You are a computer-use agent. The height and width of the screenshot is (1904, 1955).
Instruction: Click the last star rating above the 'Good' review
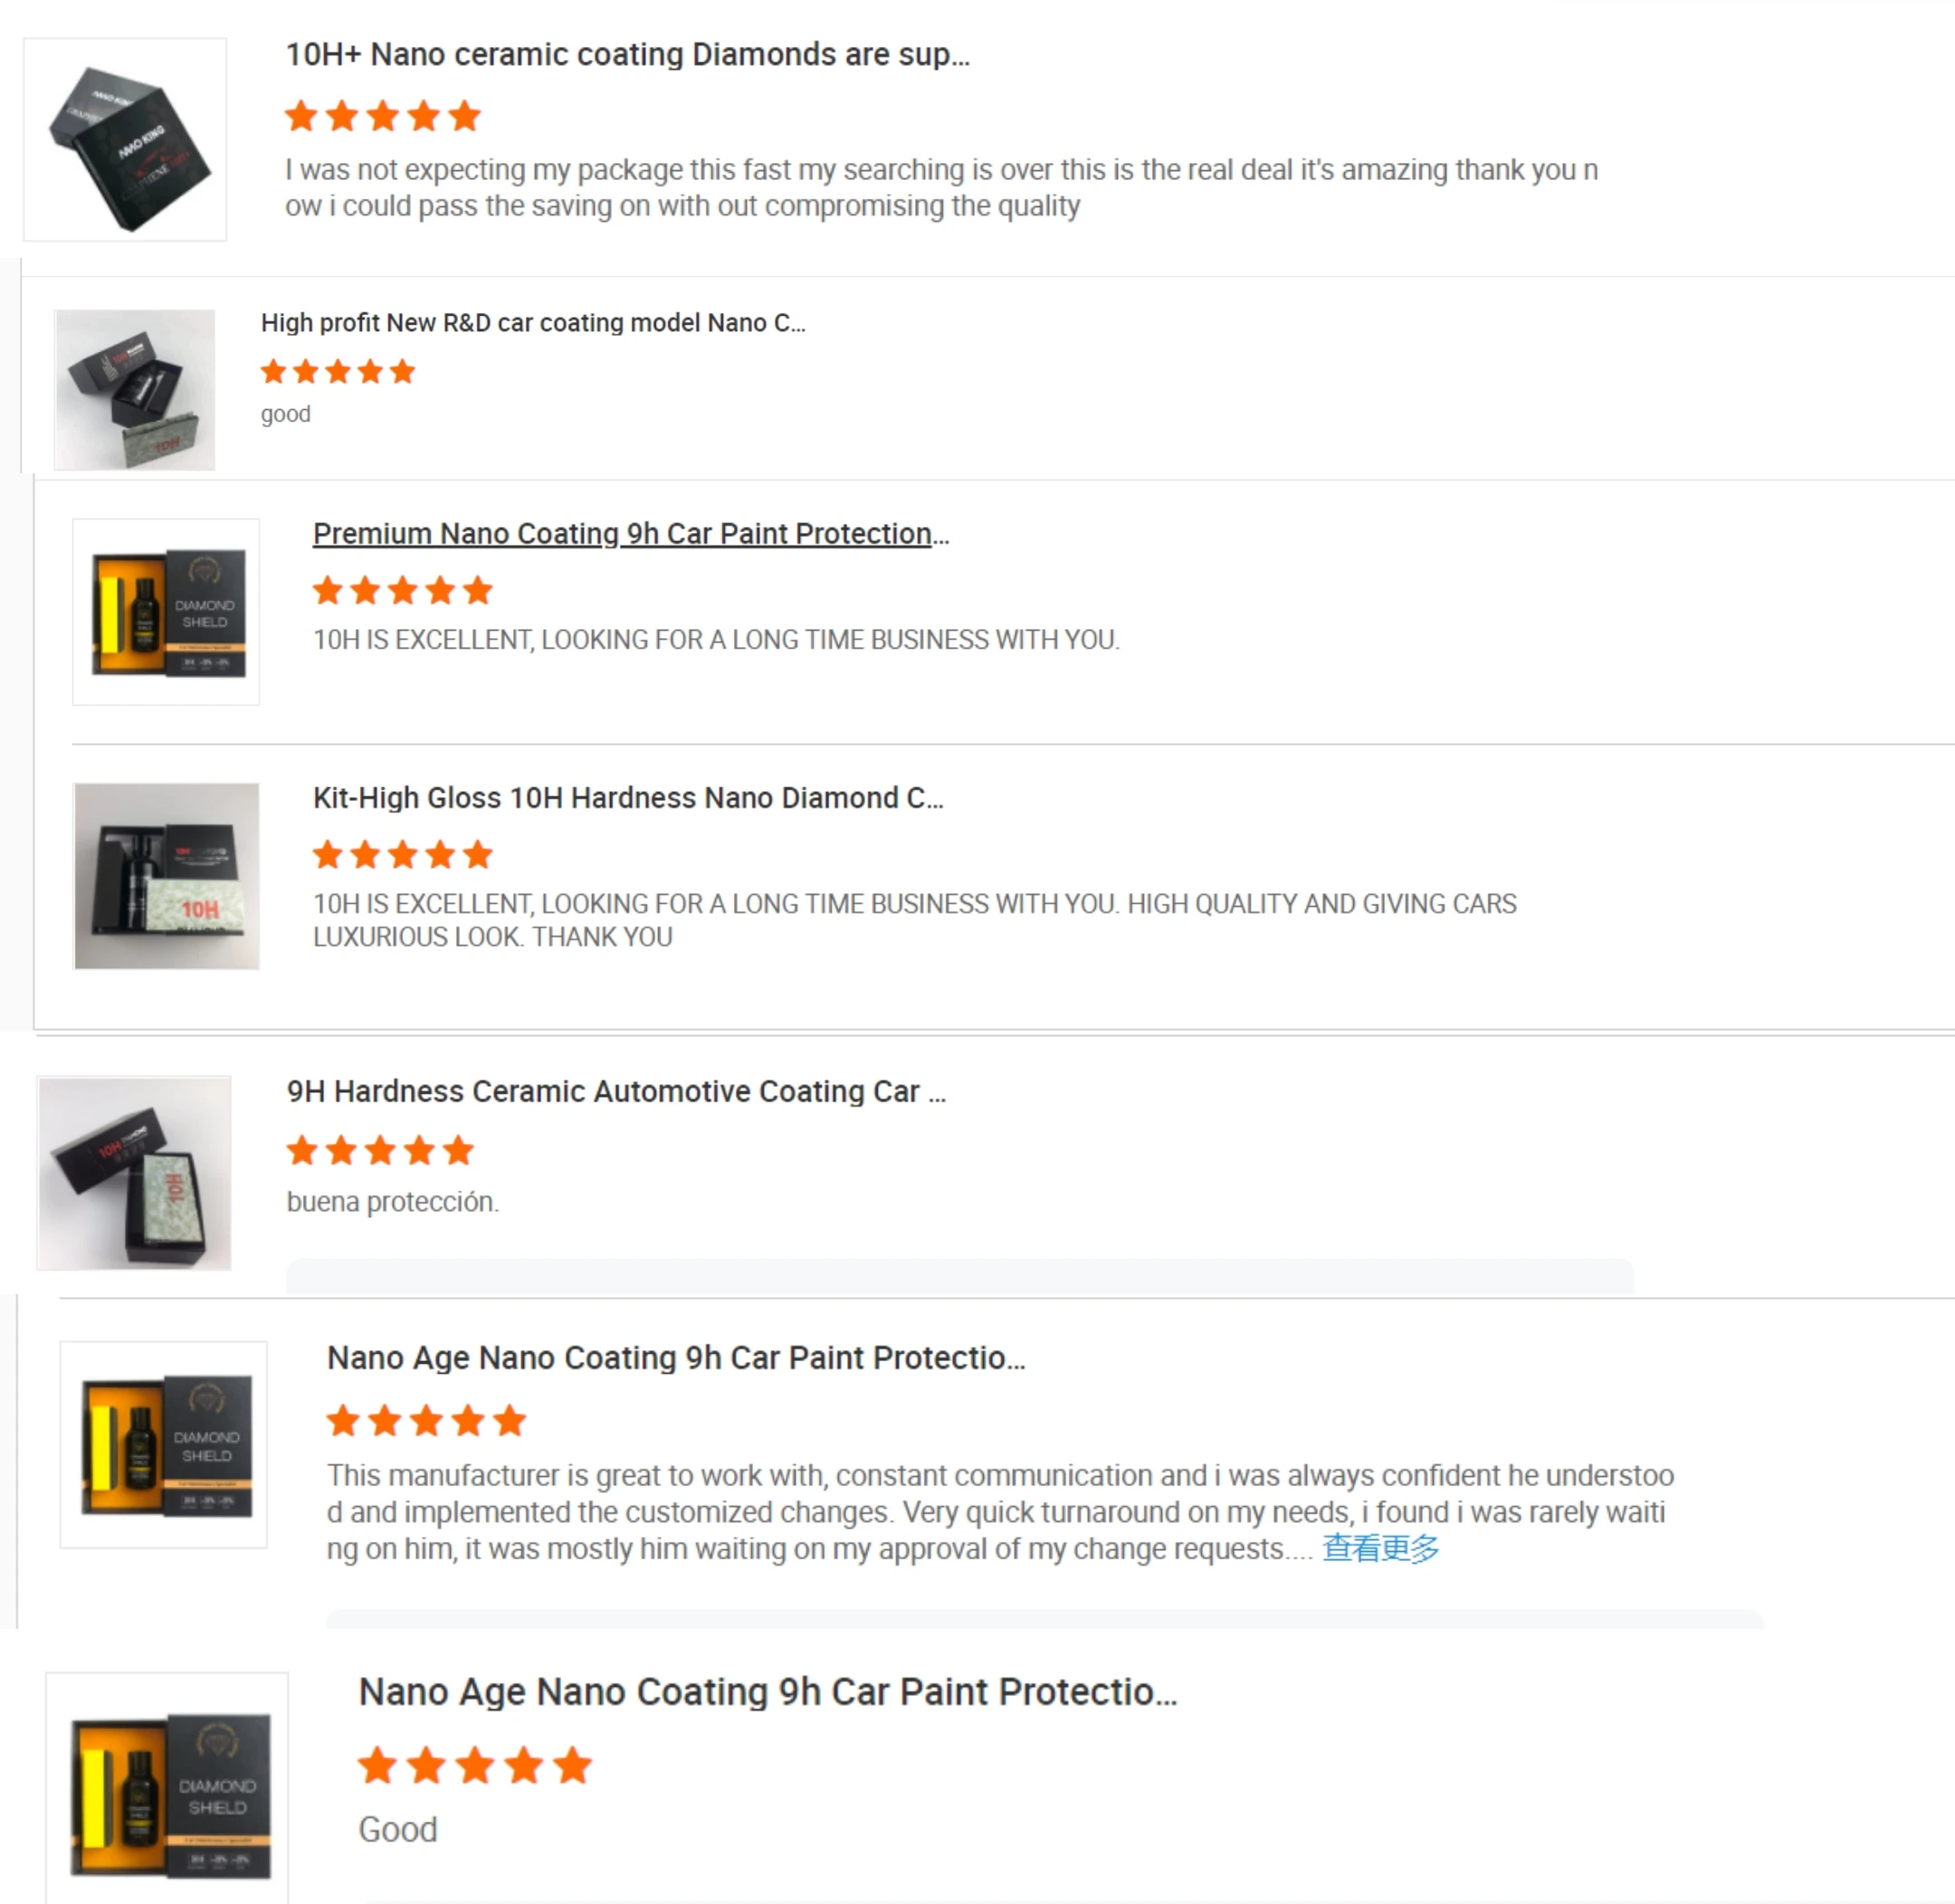click(x=475, y=1766)
